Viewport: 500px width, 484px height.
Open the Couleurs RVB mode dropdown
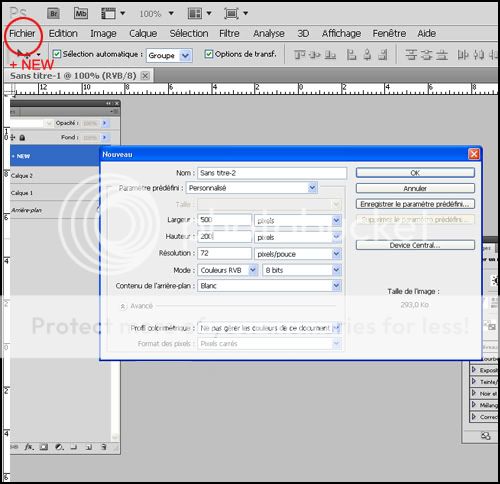[x=227, y=270]
